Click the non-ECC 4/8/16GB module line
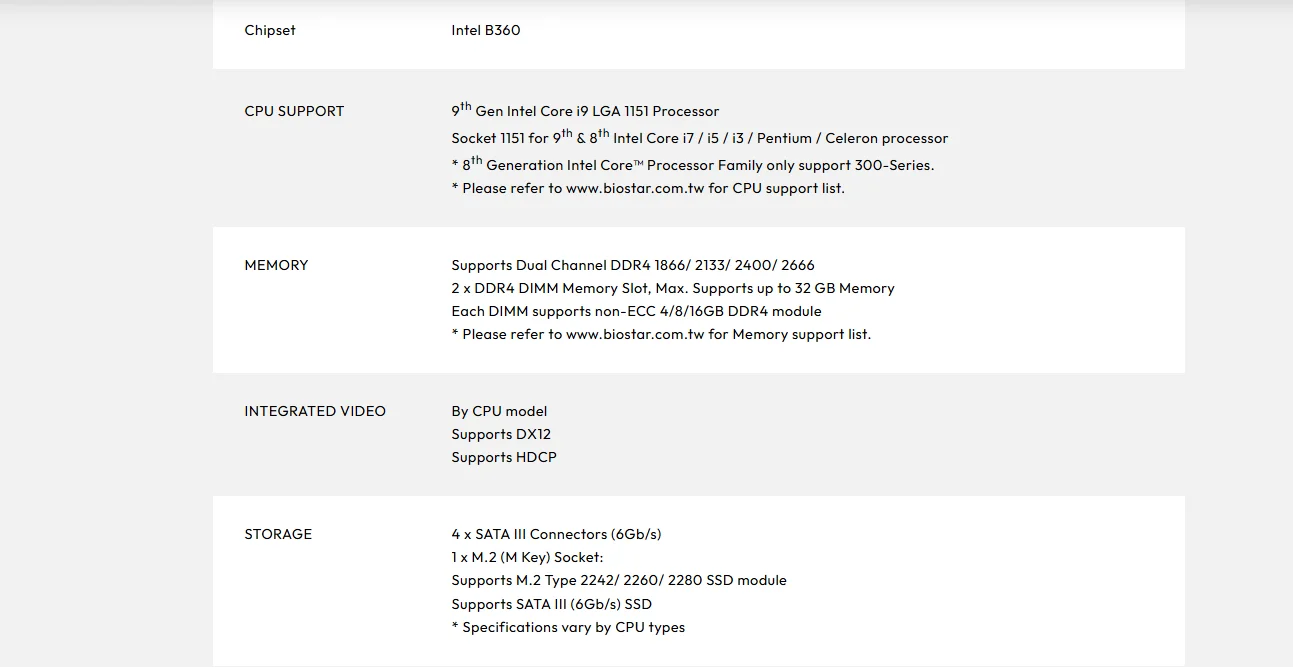The width and height of the screenshot is (1293, 667). tap(636, 311)
